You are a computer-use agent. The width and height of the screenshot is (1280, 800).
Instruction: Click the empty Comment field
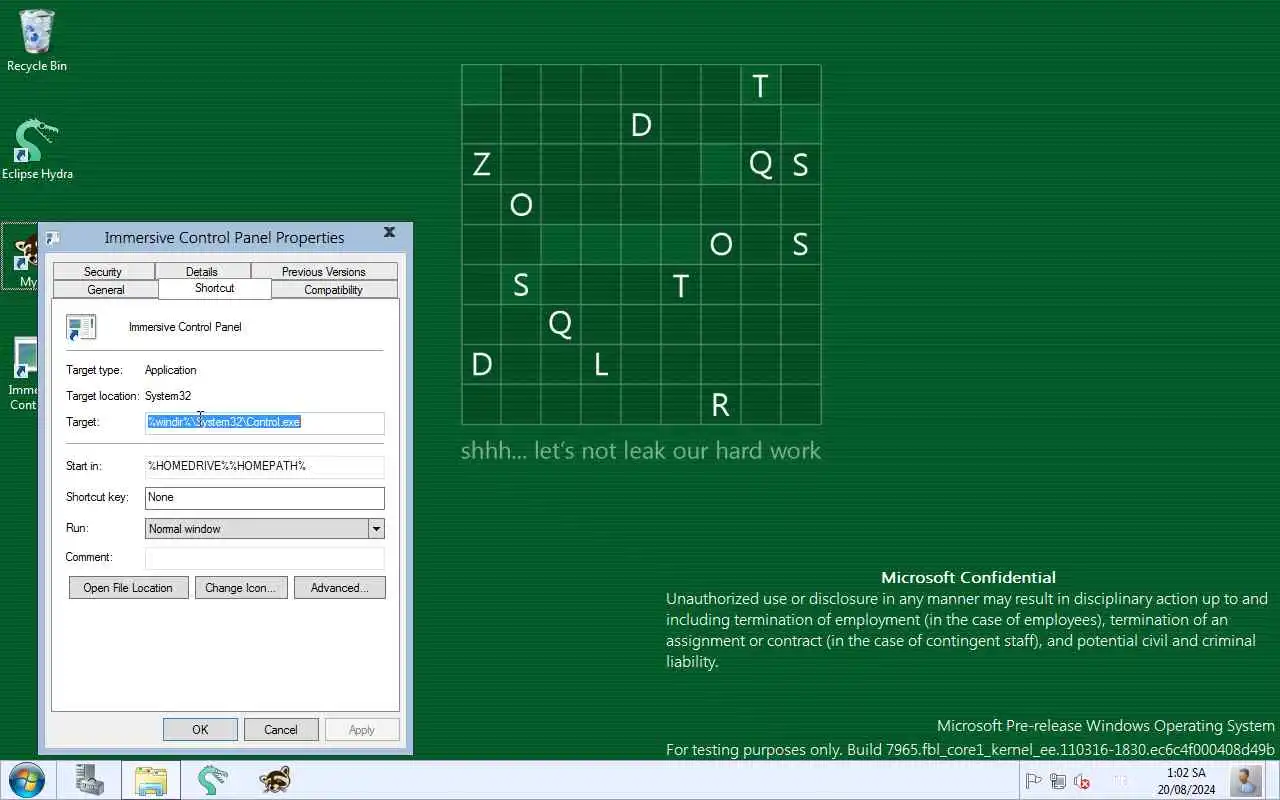coord(265,557)
